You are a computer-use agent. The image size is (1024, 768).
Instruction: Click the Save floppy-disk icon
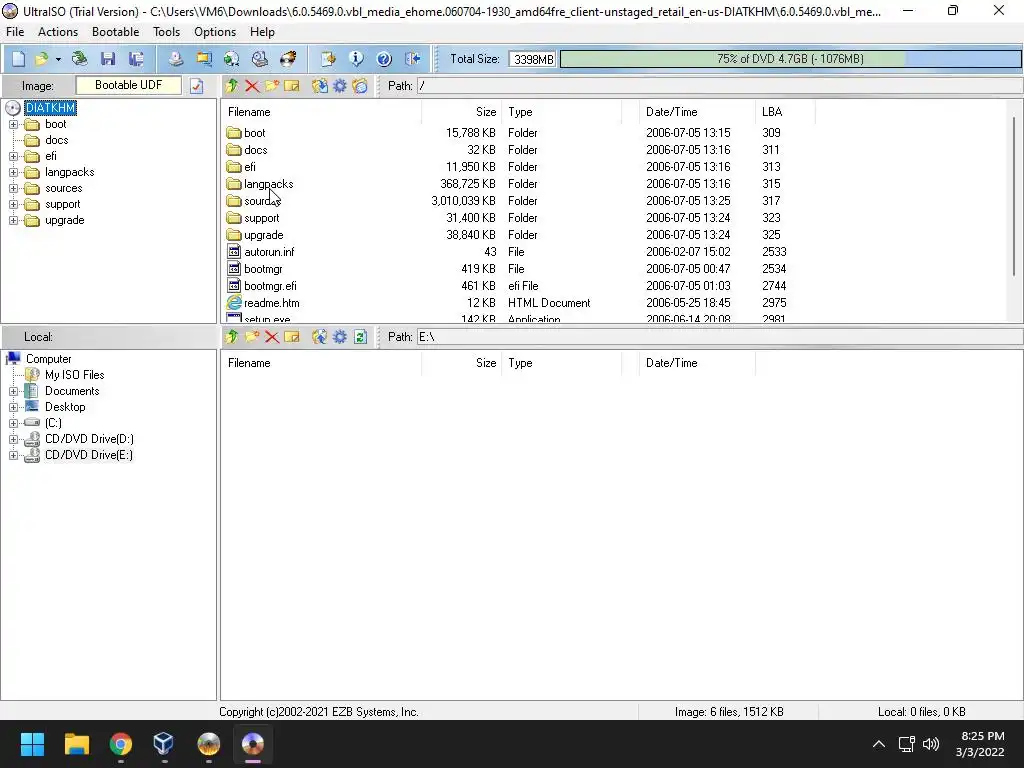tap(108, 59)
